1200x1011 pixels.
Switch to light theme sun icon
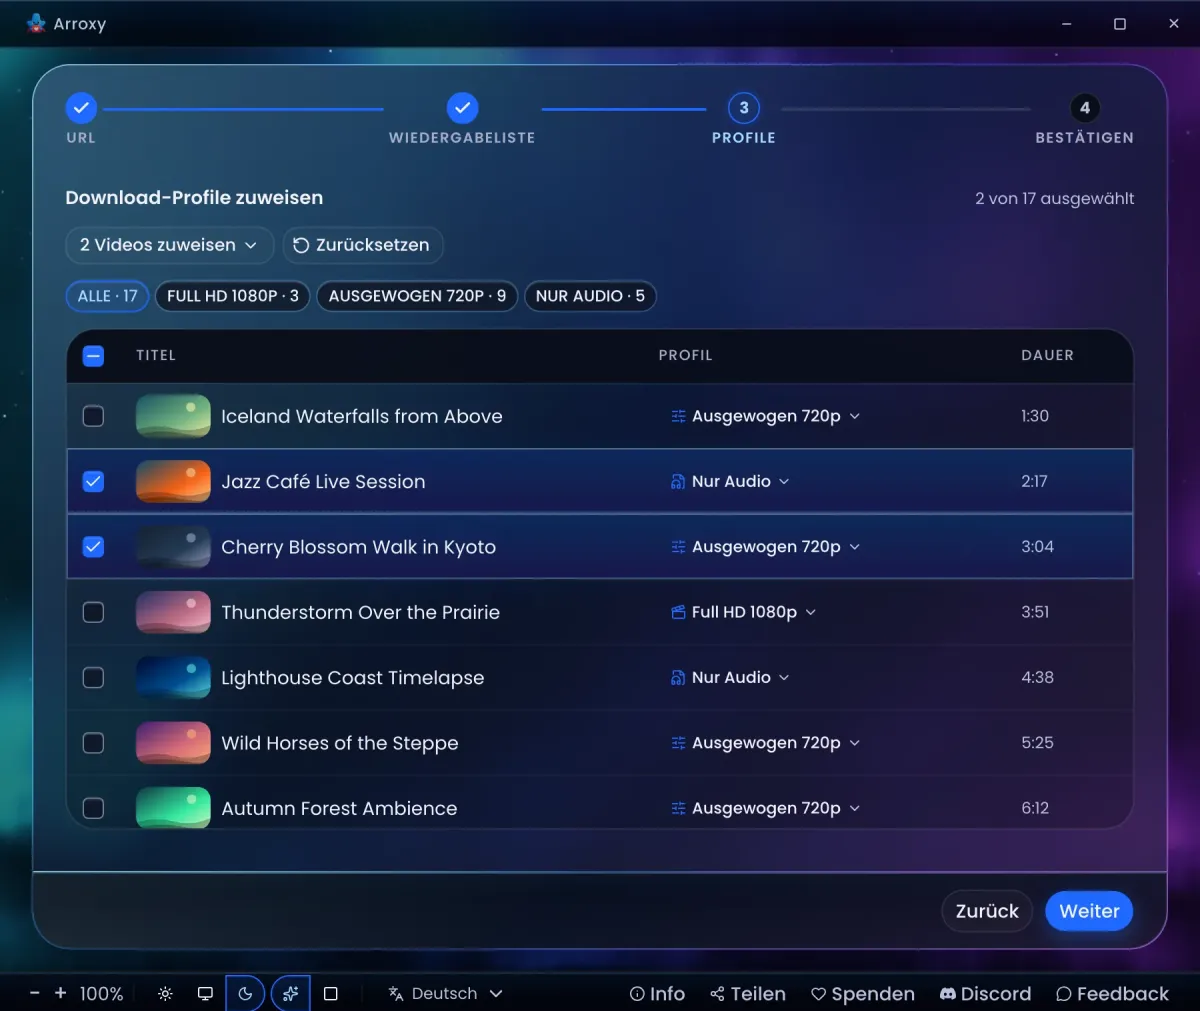(x=166, y=994)
